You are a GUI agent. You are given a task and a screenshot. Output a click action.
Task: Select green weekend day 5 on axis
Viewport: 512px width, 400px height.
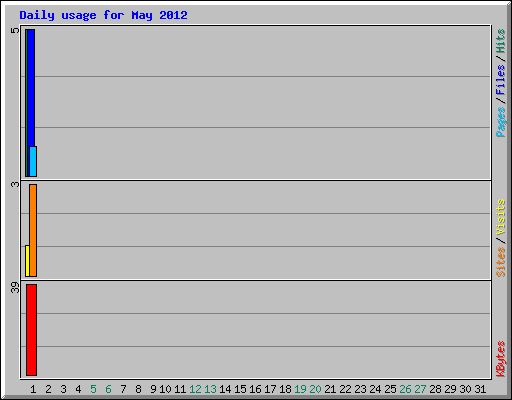click(93, 389)
